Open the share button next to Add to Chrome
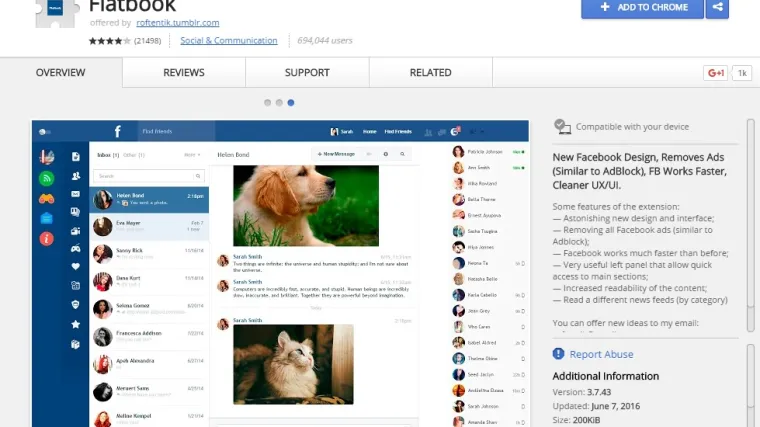760x427 pixels. point(717,8)
